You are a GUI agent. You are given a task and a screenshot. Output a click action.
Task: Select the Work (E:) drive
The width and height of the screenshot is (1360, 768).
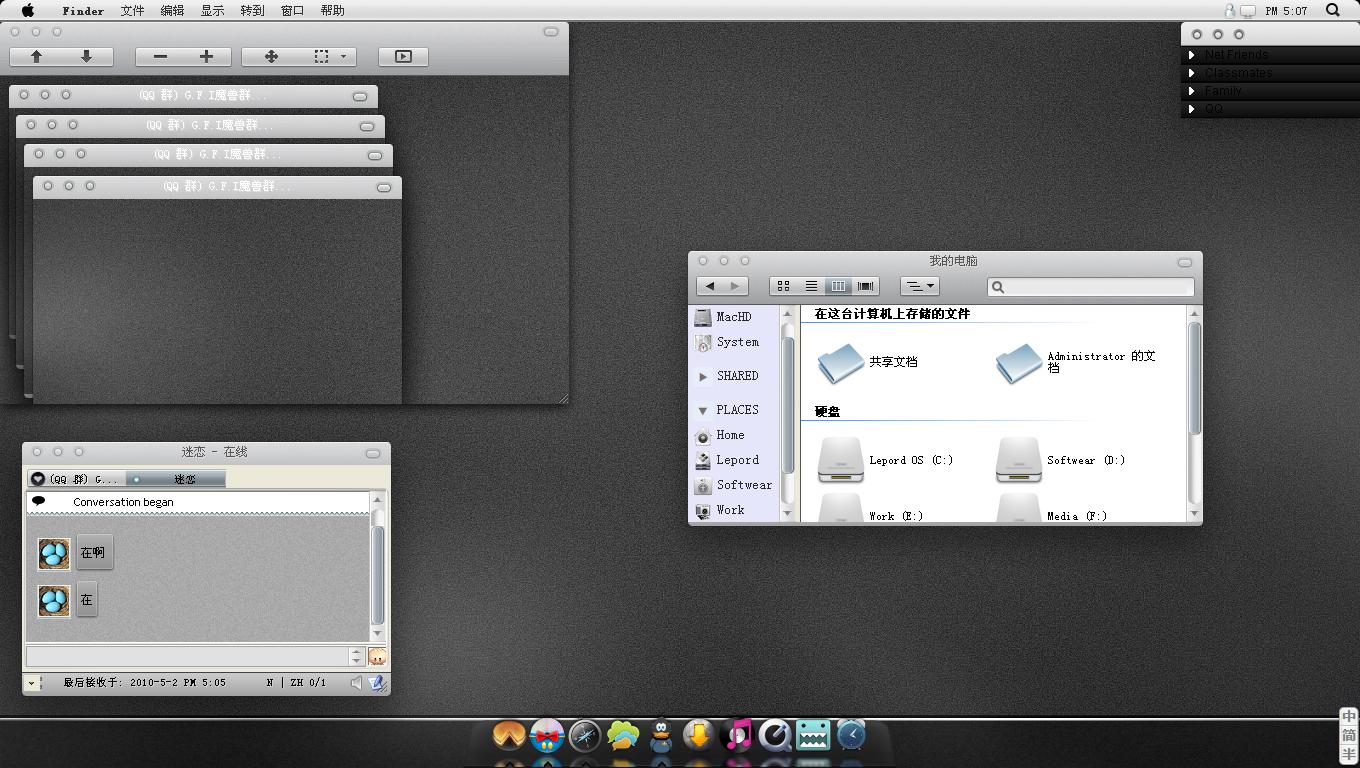coord(870,508)
